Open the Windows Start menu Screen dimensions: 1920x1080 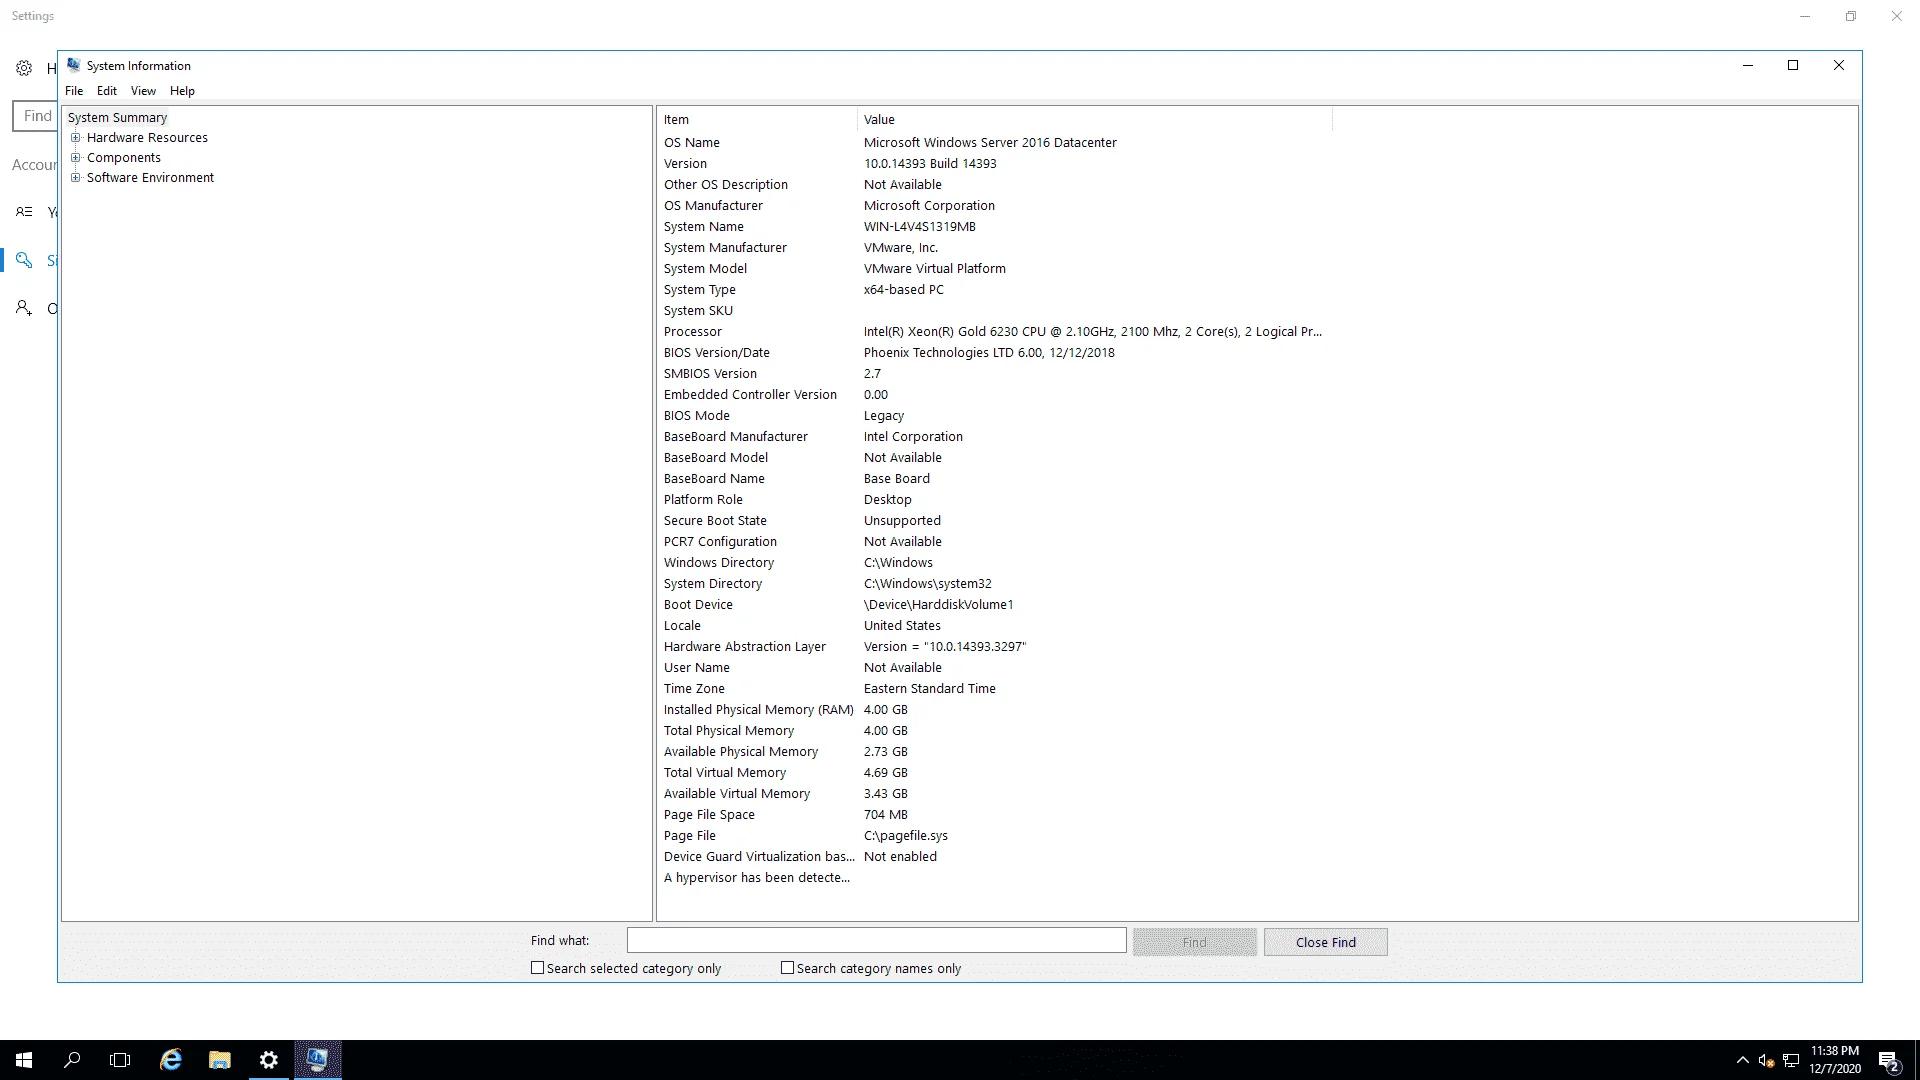pos(24,1060)
